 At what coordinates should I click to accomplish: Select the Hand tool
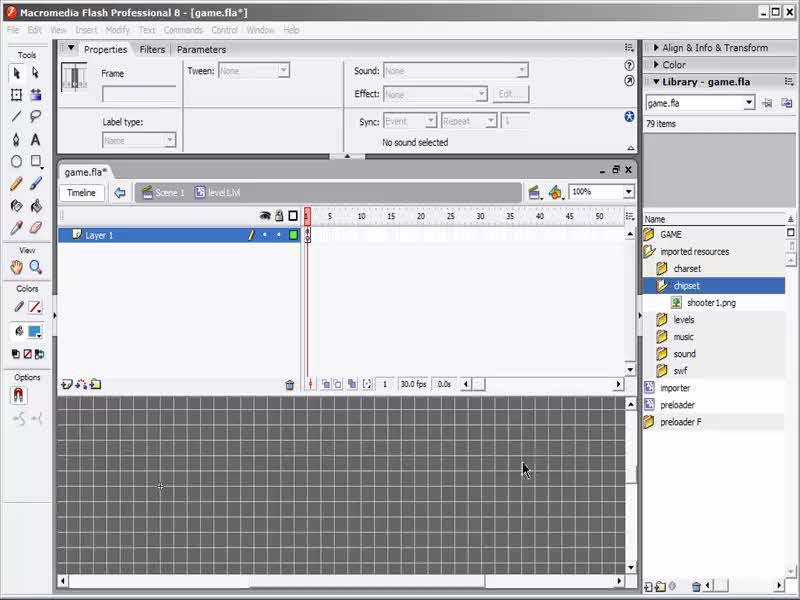coord(16,267)
